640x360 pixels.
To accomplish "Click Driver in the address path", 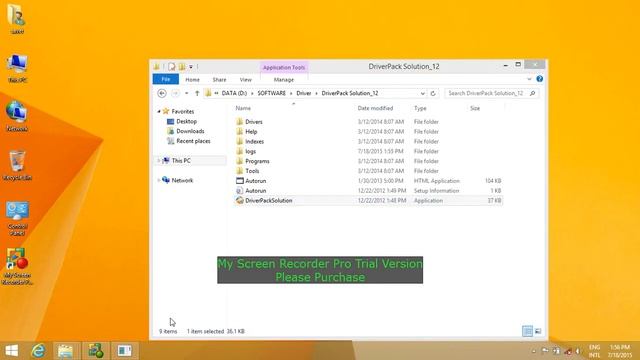I will click(x=304, y=93).
